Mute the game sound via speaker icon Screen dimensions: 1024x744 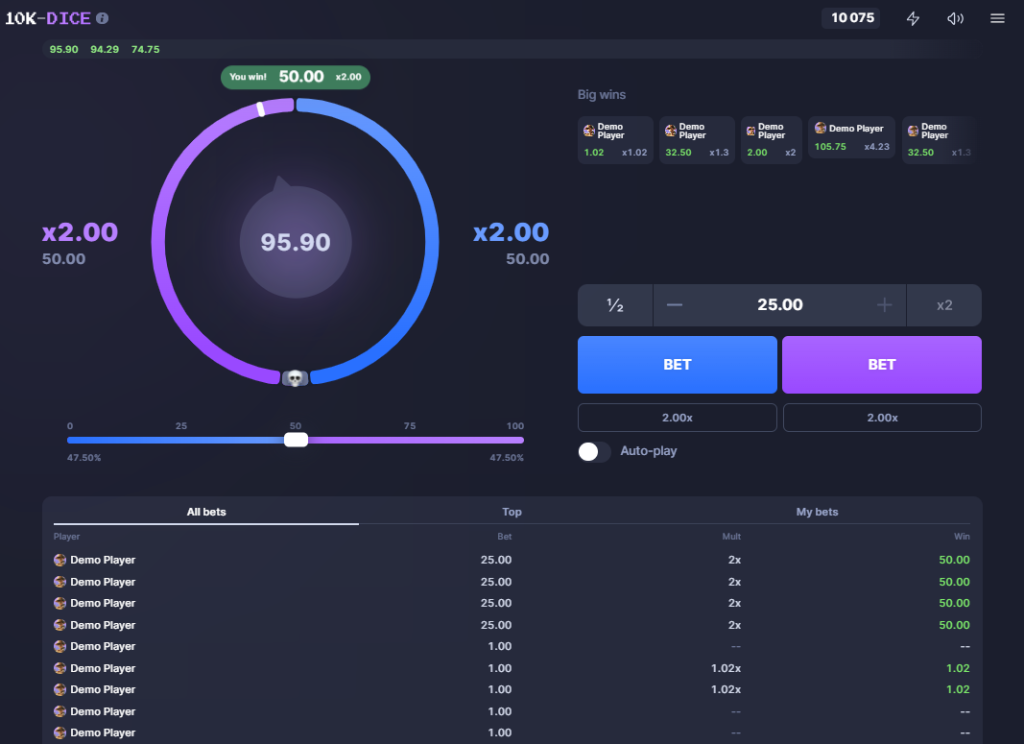(x=955, y=18)
